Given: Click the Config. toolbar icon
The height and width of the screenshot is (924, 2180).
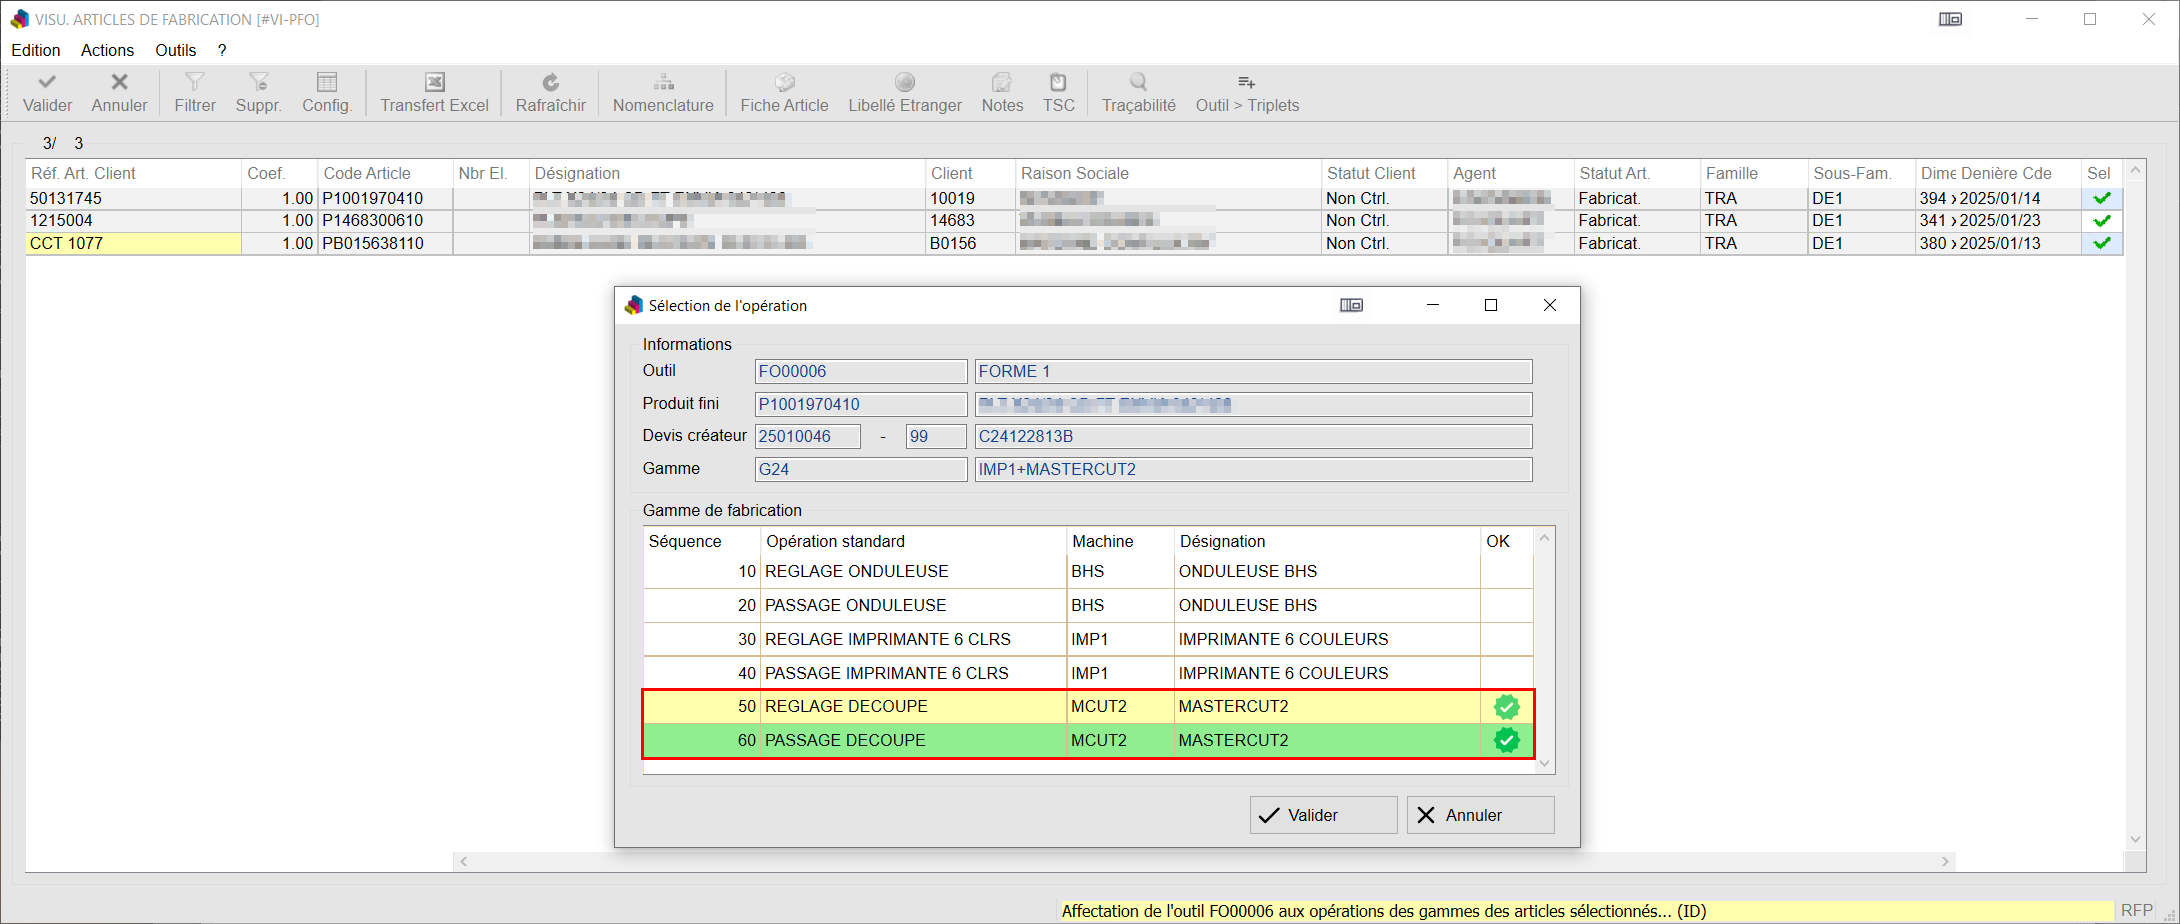Looking at the screenshot, I should (x=327, y=92).
